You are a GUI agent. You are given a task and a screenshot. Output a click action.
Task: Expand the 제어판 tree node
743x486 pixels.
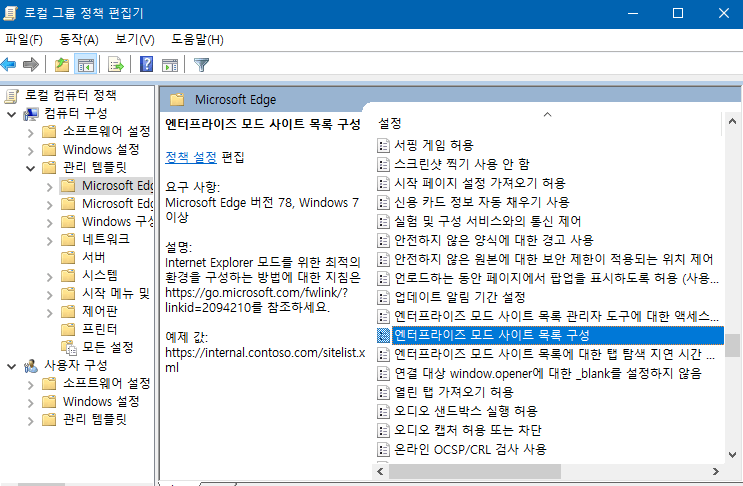tap(50, 312)
